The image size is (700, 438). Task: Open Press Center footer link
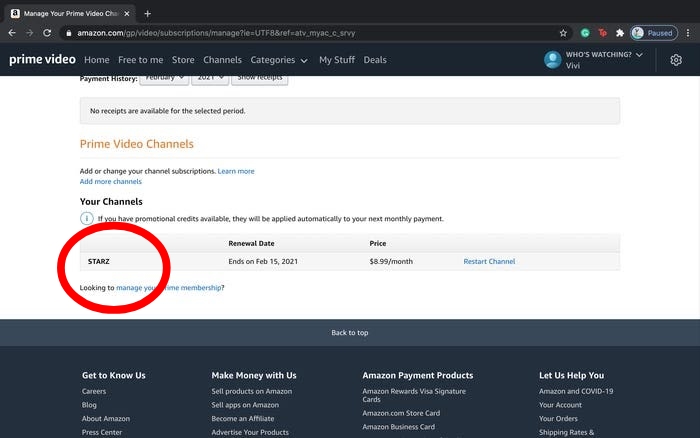tap(102, 432)
